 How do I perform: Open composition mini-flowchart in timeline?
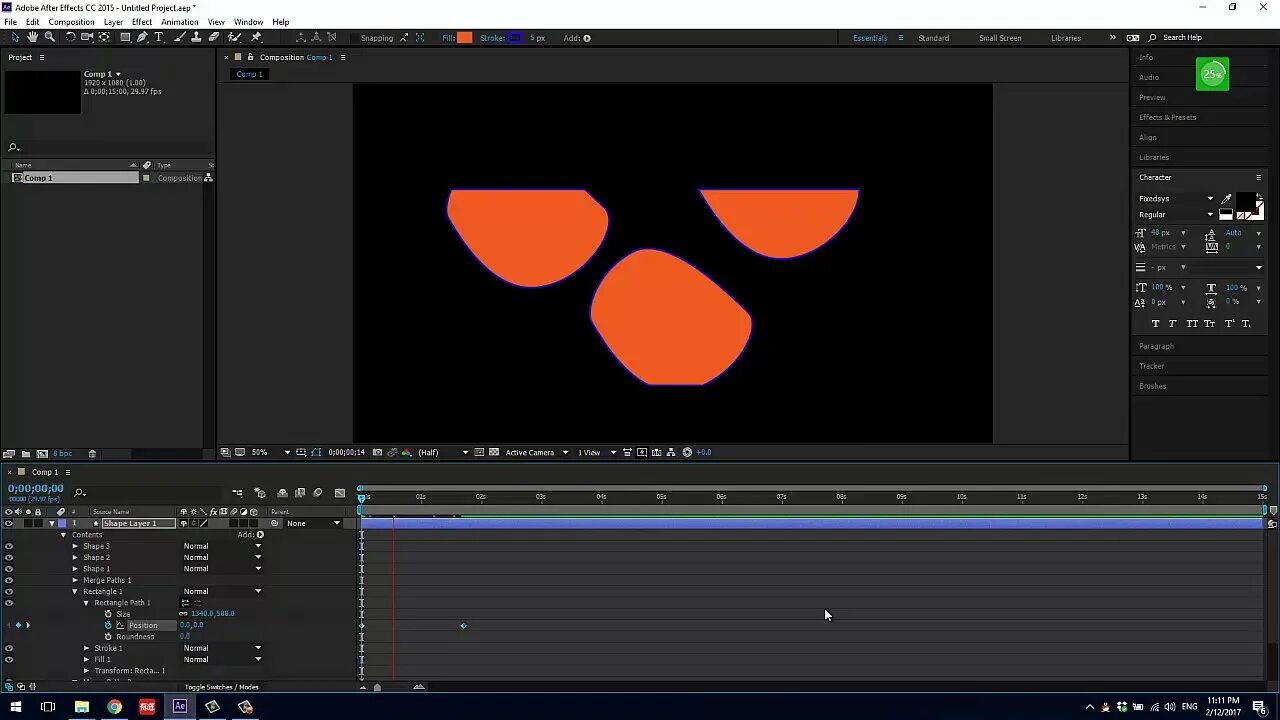pos(237,492)
